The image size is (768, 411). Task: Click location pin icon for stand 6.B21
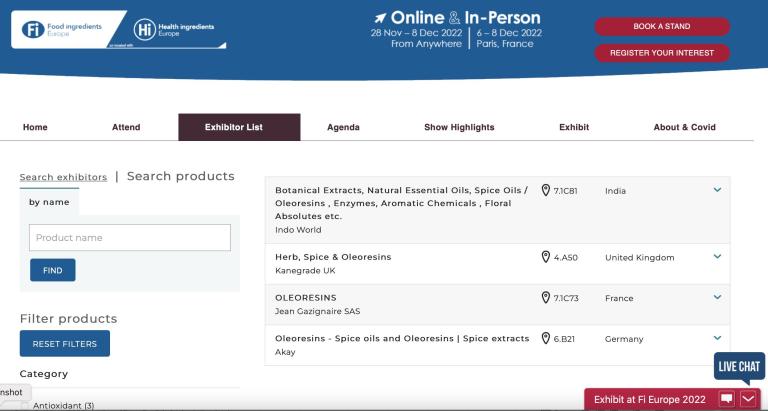click(546, 338)
